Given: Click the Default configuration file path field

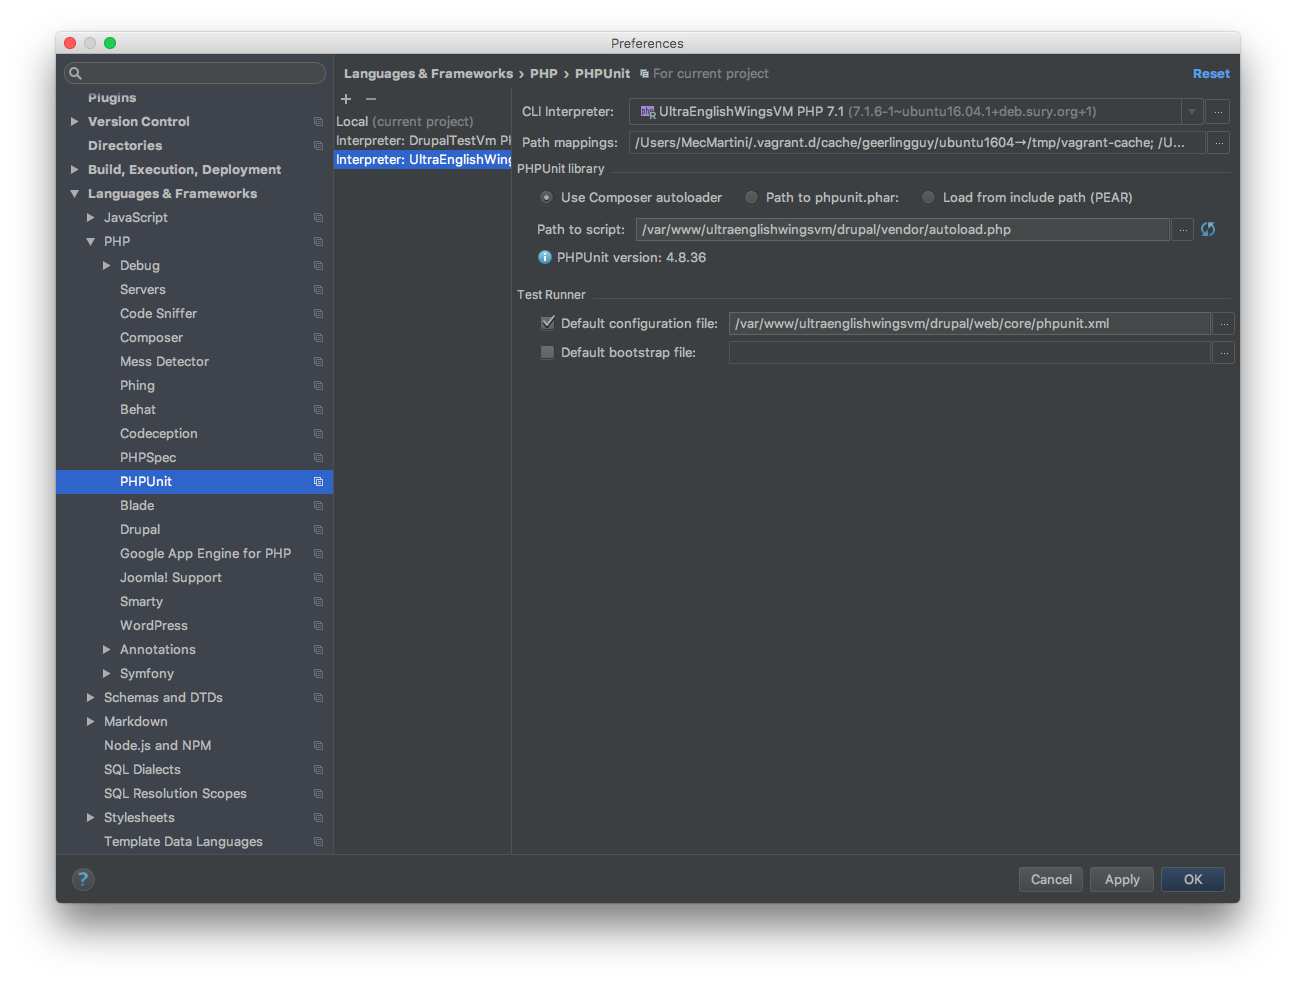Looking at the screenshot, I should tap(969, 324).
